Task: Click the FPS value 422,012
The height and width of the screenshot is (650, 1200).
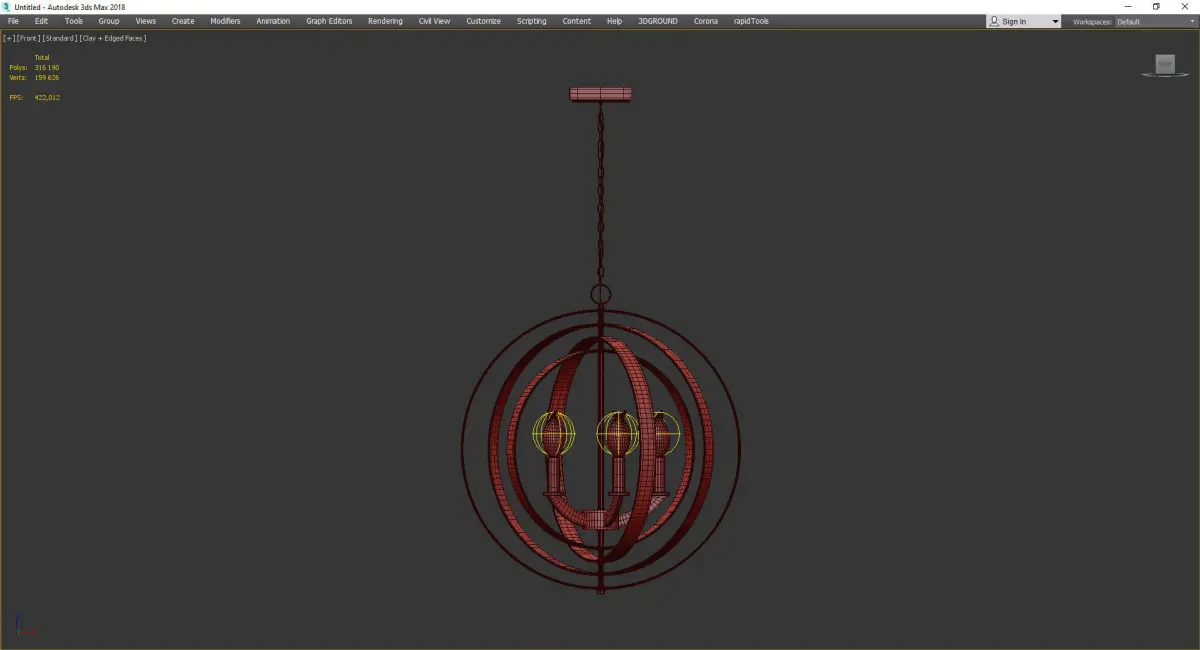Action: click(47, 97)
